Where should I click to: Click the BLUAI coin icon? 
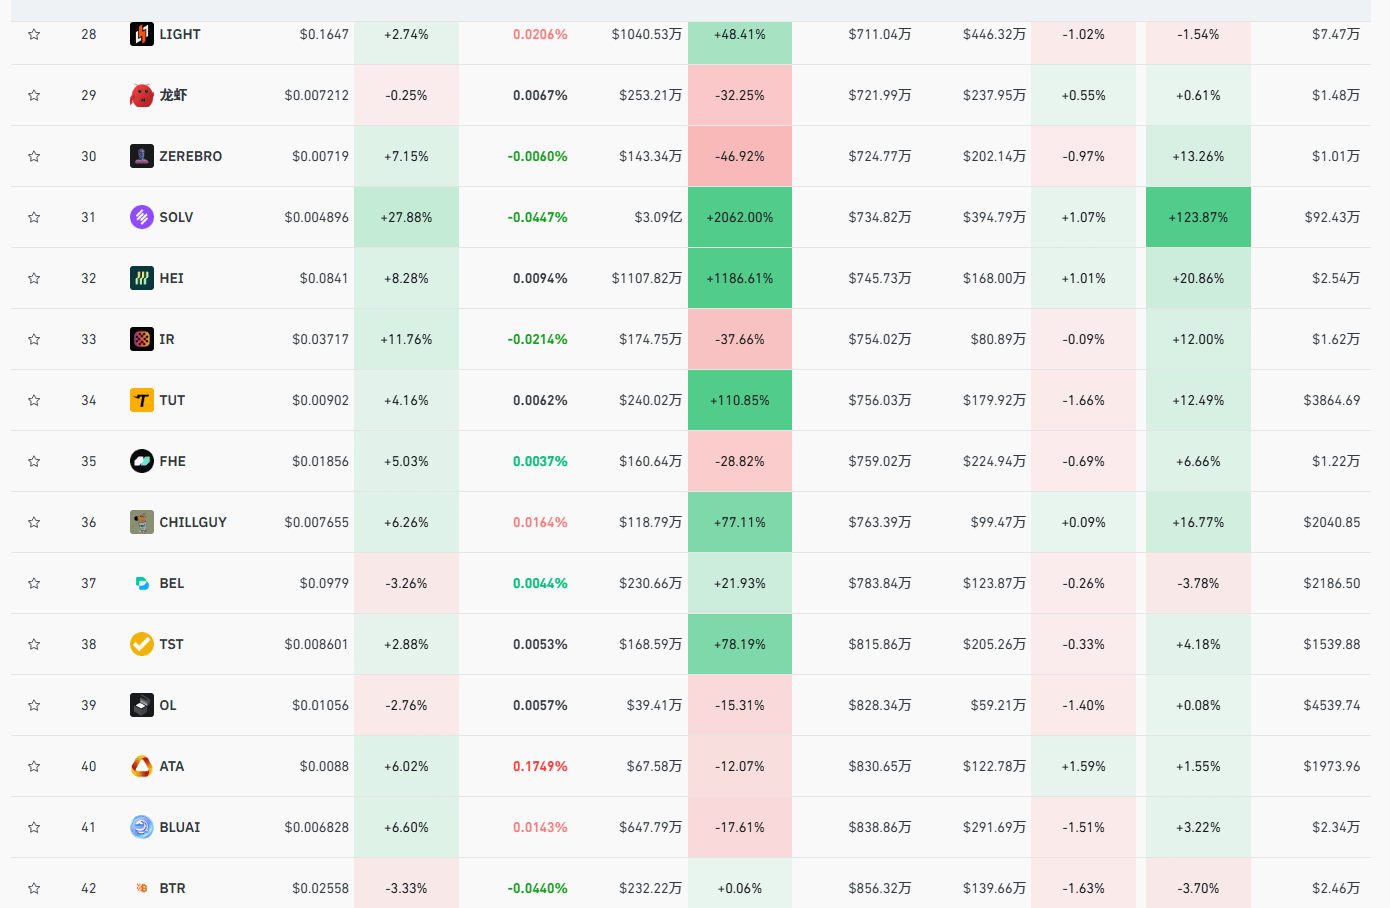click(x=142, y=827)
